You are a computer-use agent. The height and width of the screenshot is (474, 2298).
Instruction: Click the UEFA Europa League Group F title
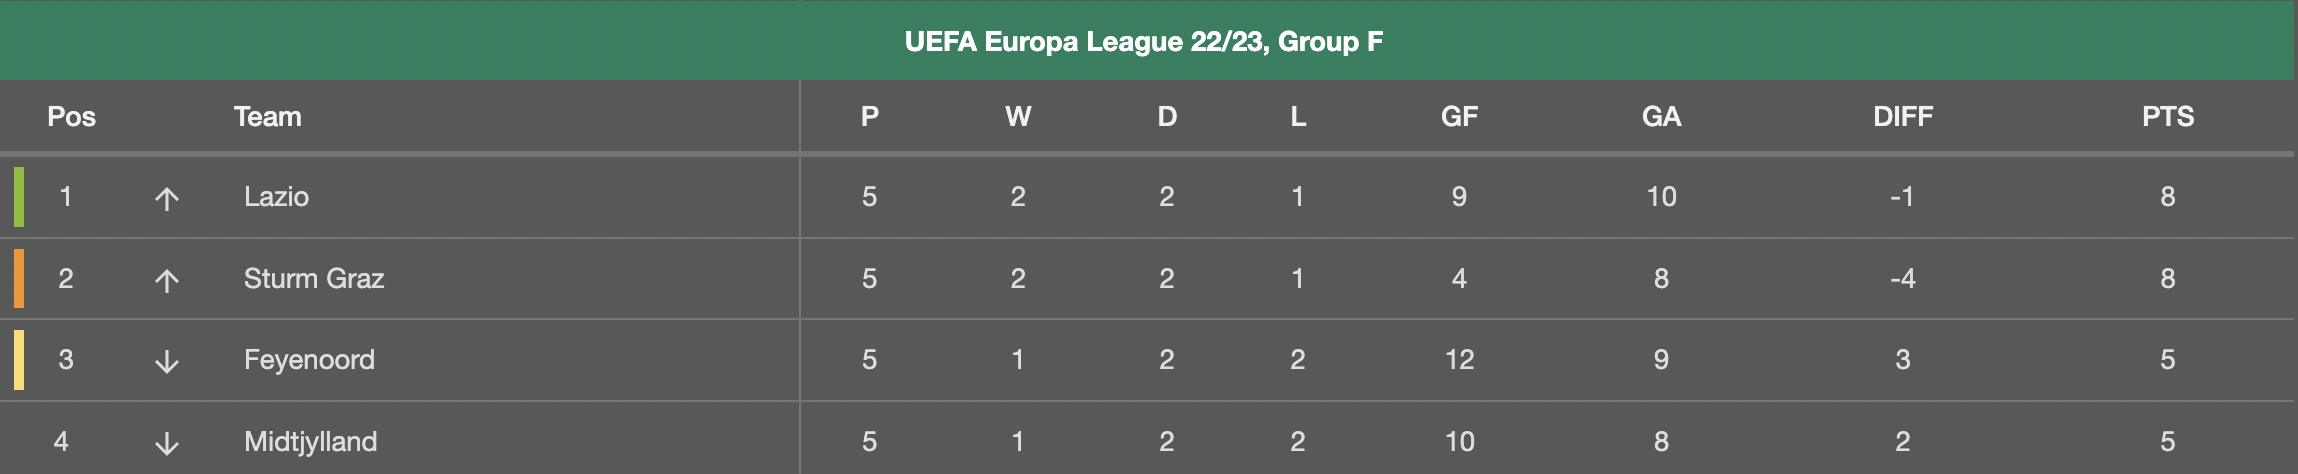click(1144, 41)
